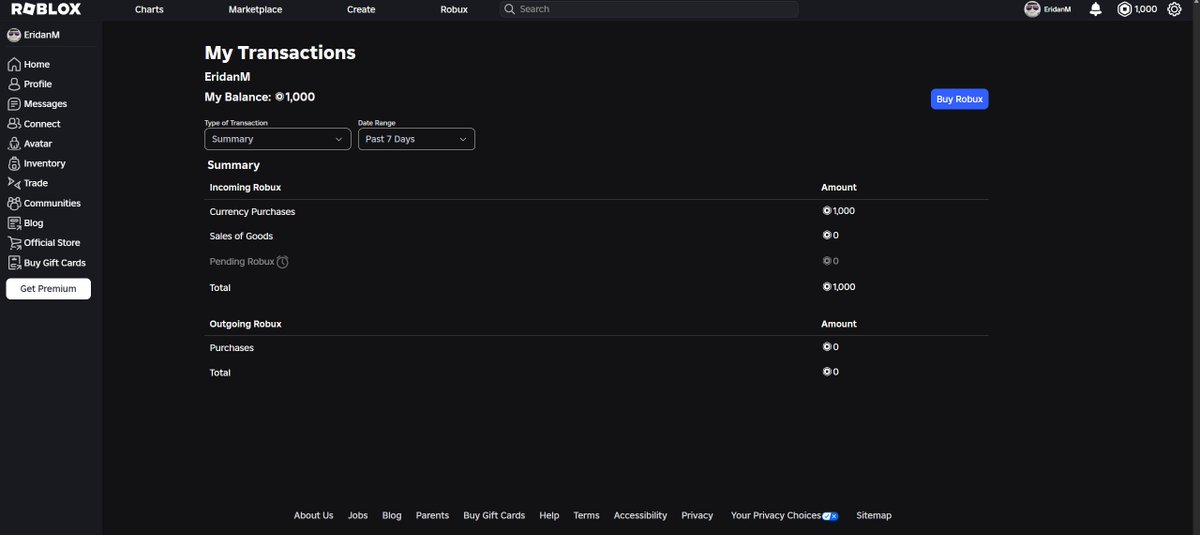Open Trade text in the sidebar

(36, 183)
